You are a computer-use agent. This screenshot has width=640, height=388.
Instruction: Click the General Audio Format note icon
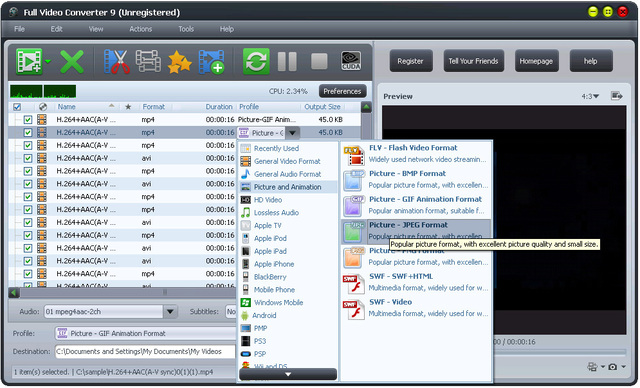tap(246, 174)
